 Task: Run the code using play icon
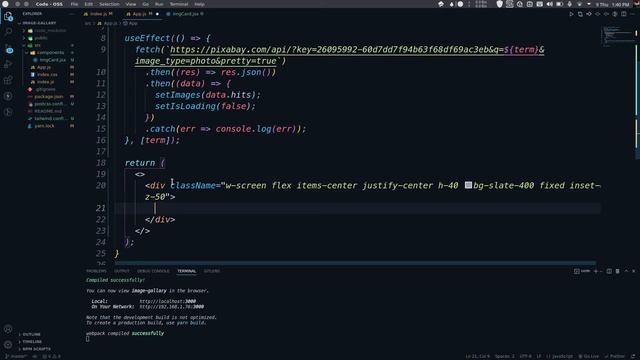point(571,14)
